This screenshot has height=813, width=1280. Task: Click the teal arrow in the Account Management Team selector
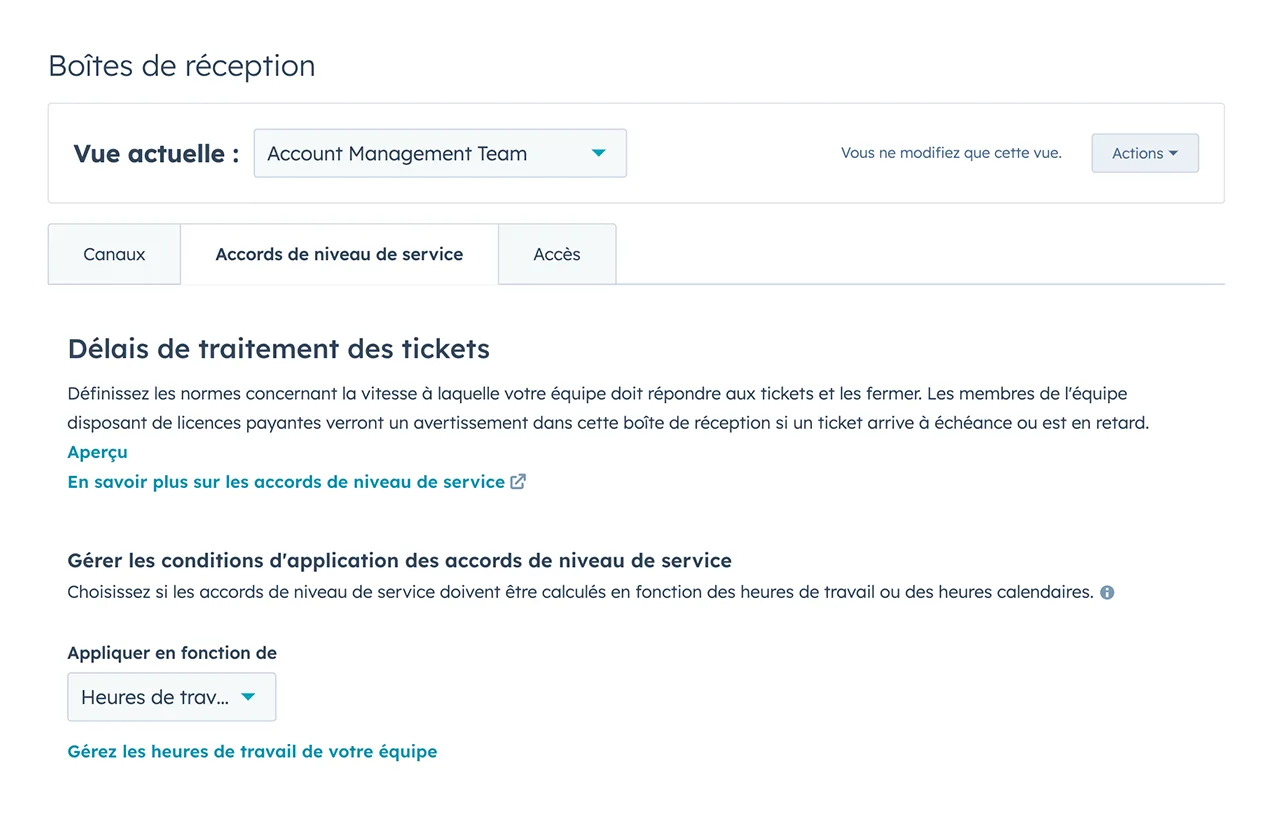tap(599, 153)
